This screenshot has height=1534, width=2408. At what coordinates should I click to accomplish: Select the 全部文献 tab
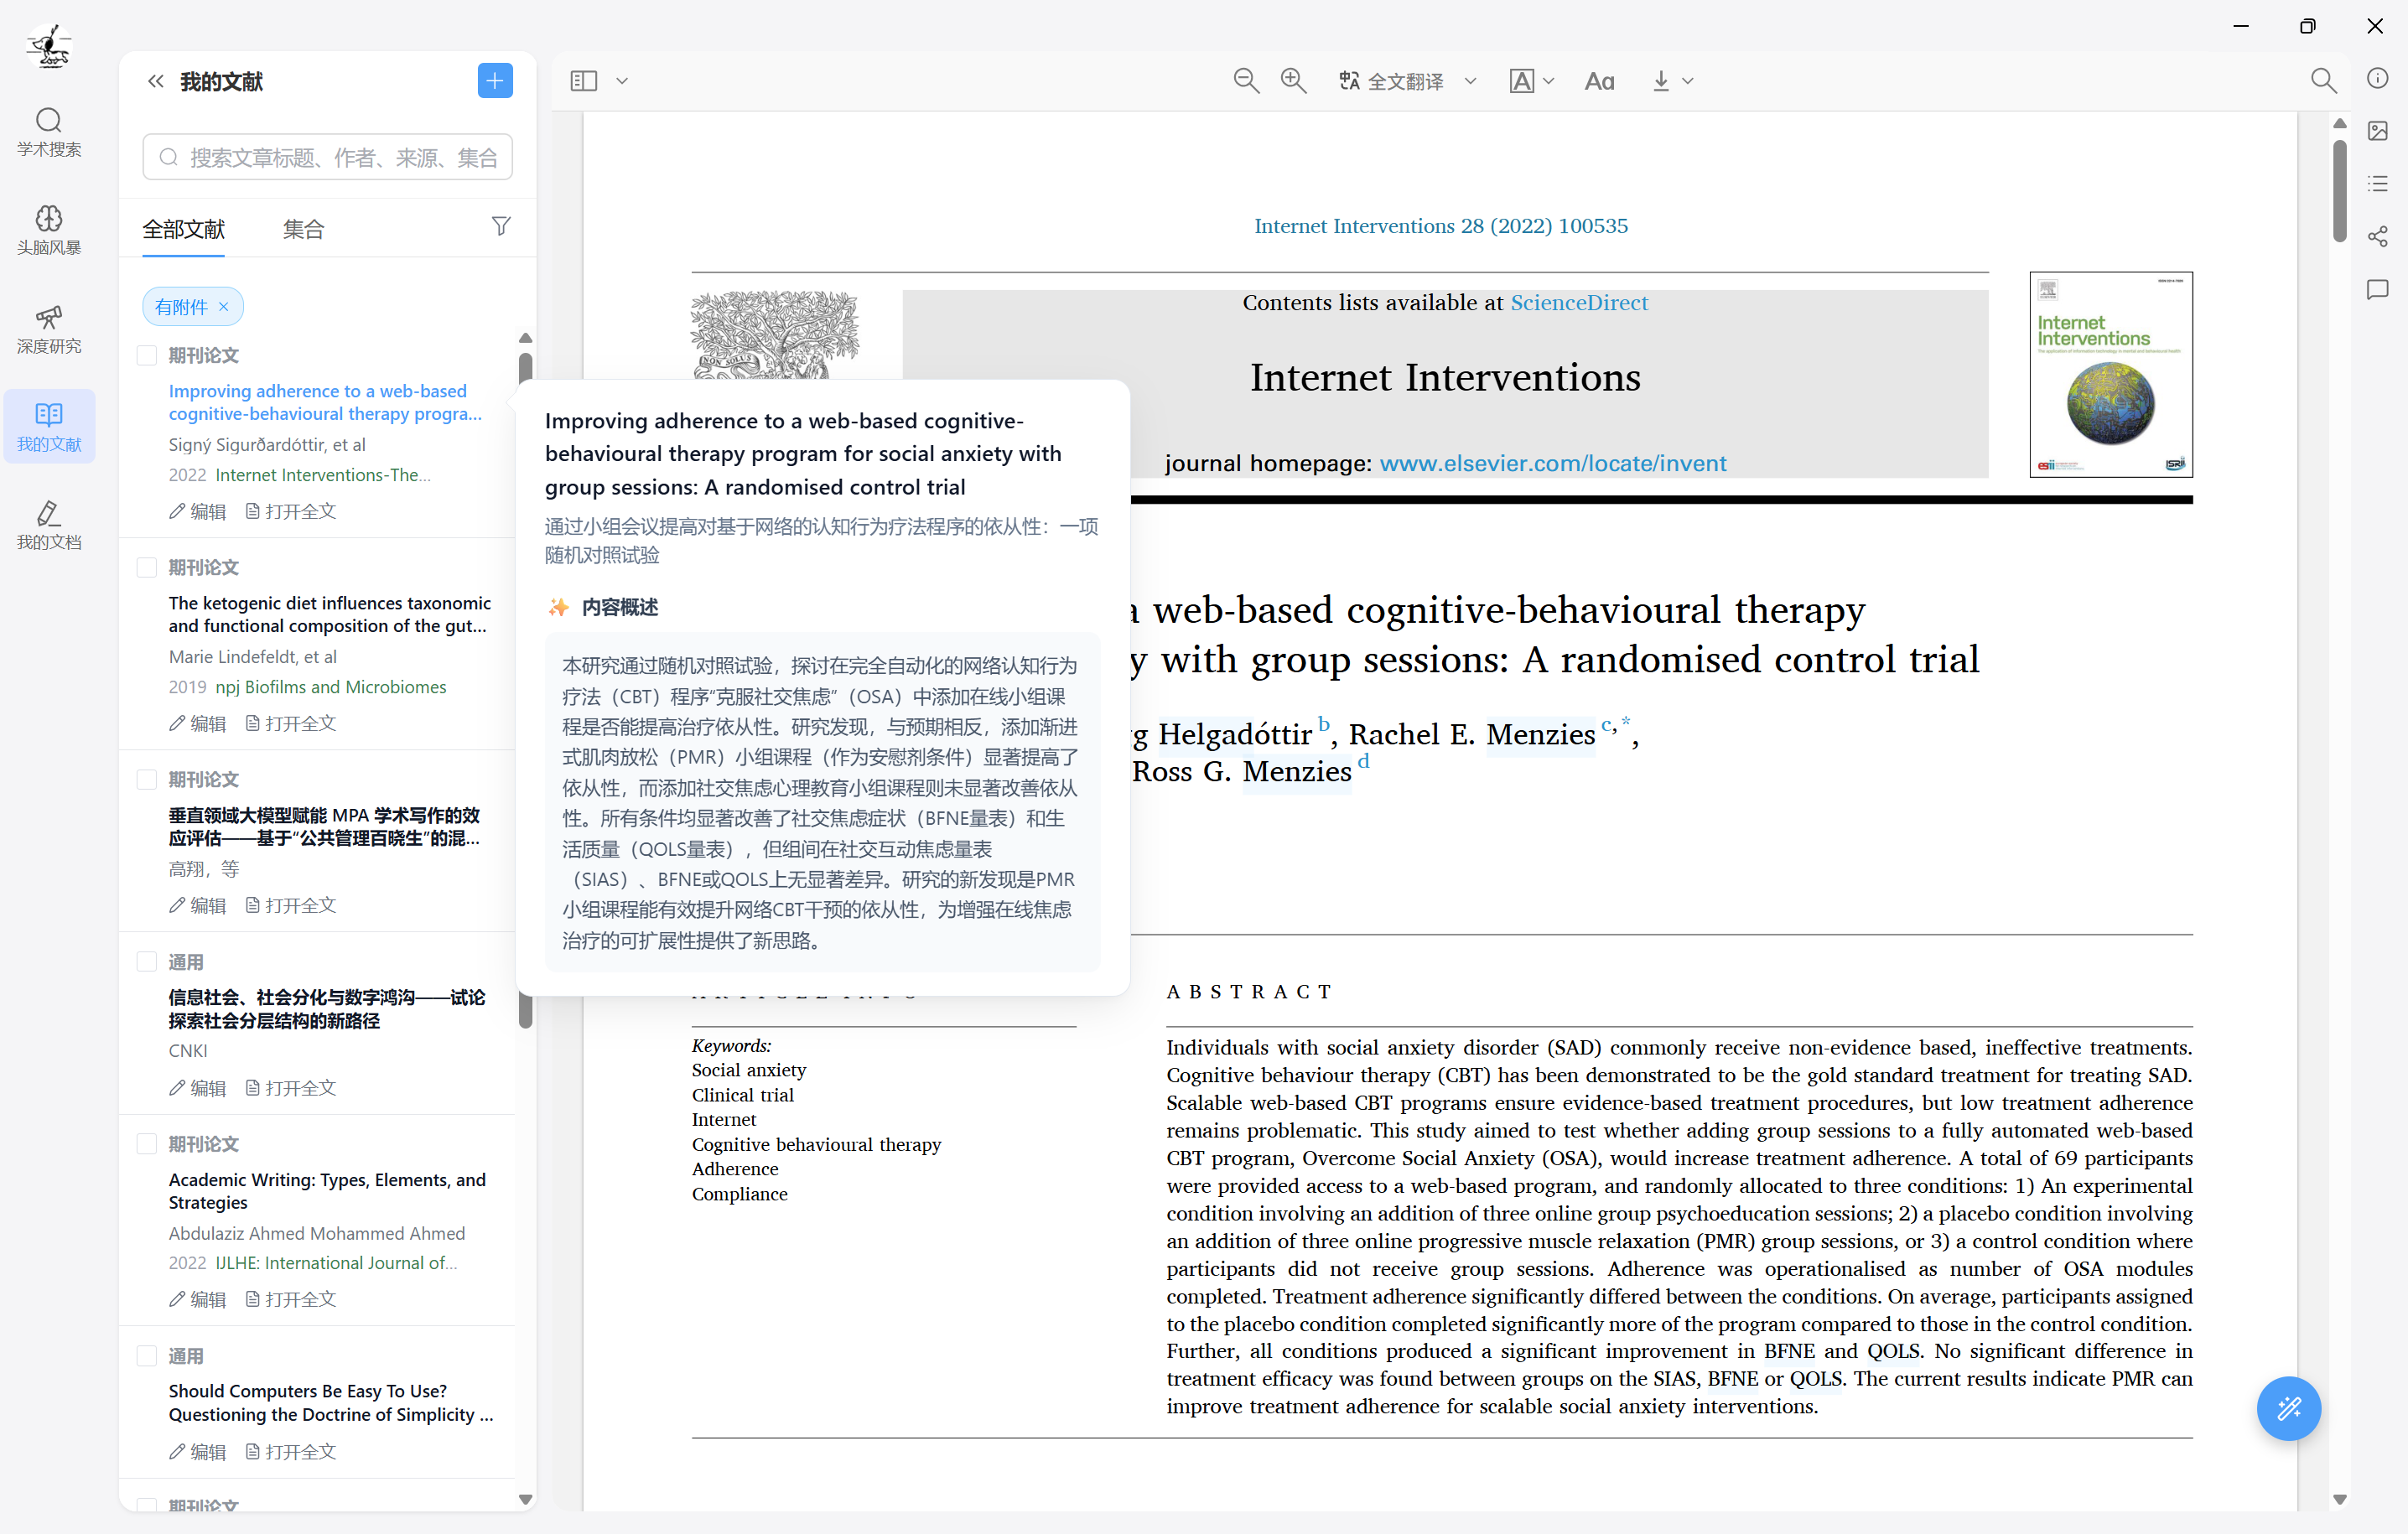(x=183, y=229)
